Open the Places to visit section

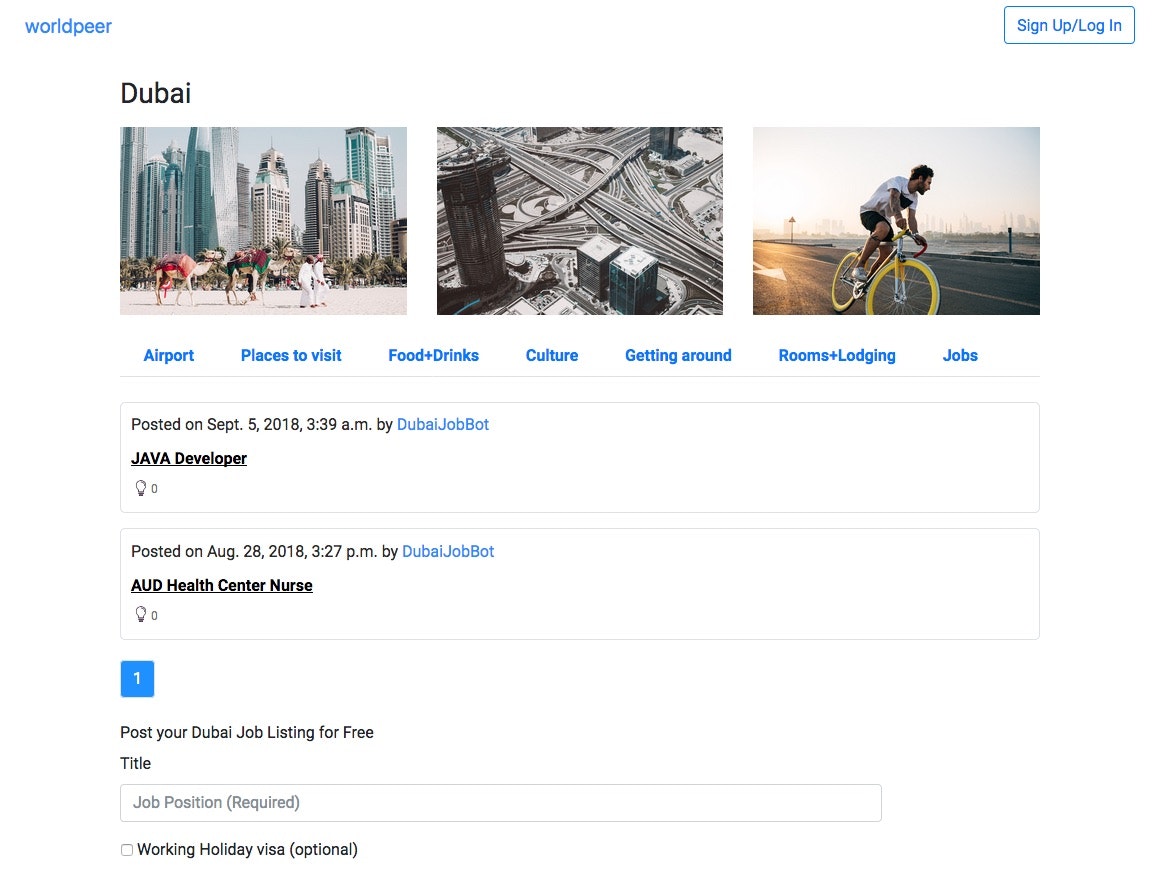[291, 355]
